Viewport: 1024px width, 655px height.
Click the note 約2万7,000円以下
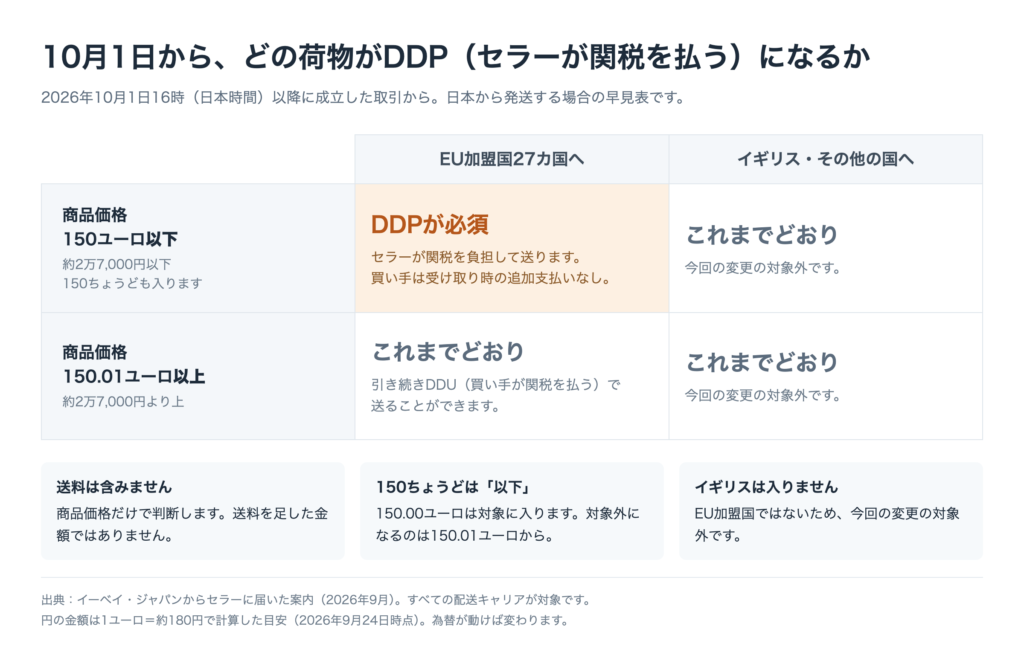click(x=117, y=264)
